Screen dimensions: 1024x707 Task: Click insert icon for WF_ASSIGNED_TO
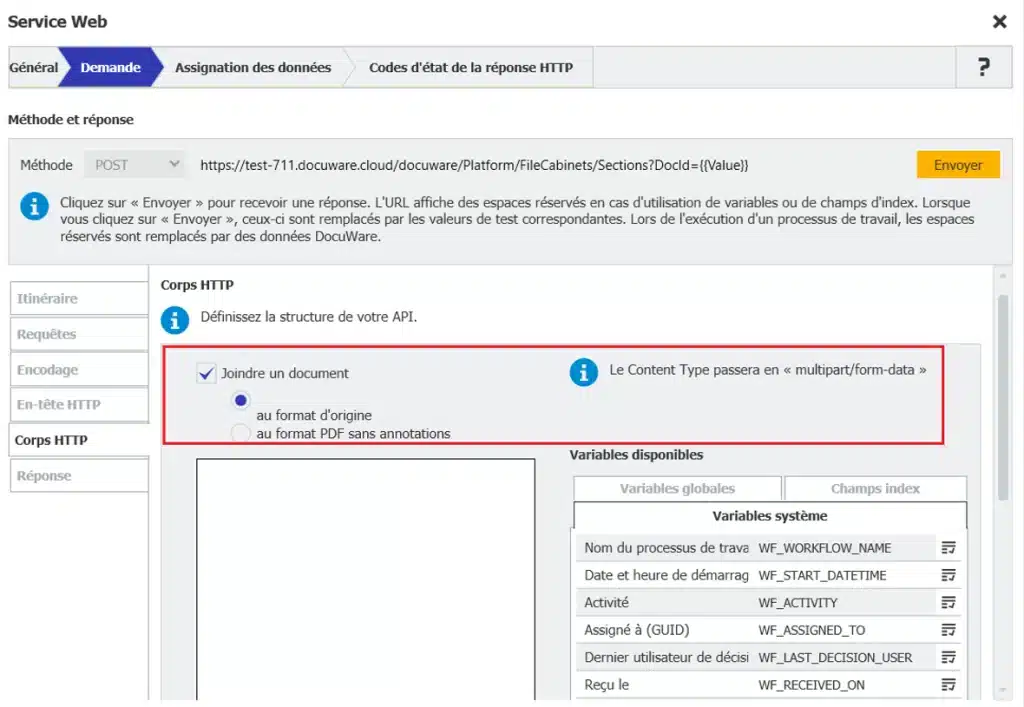click(x=948, y=630)
